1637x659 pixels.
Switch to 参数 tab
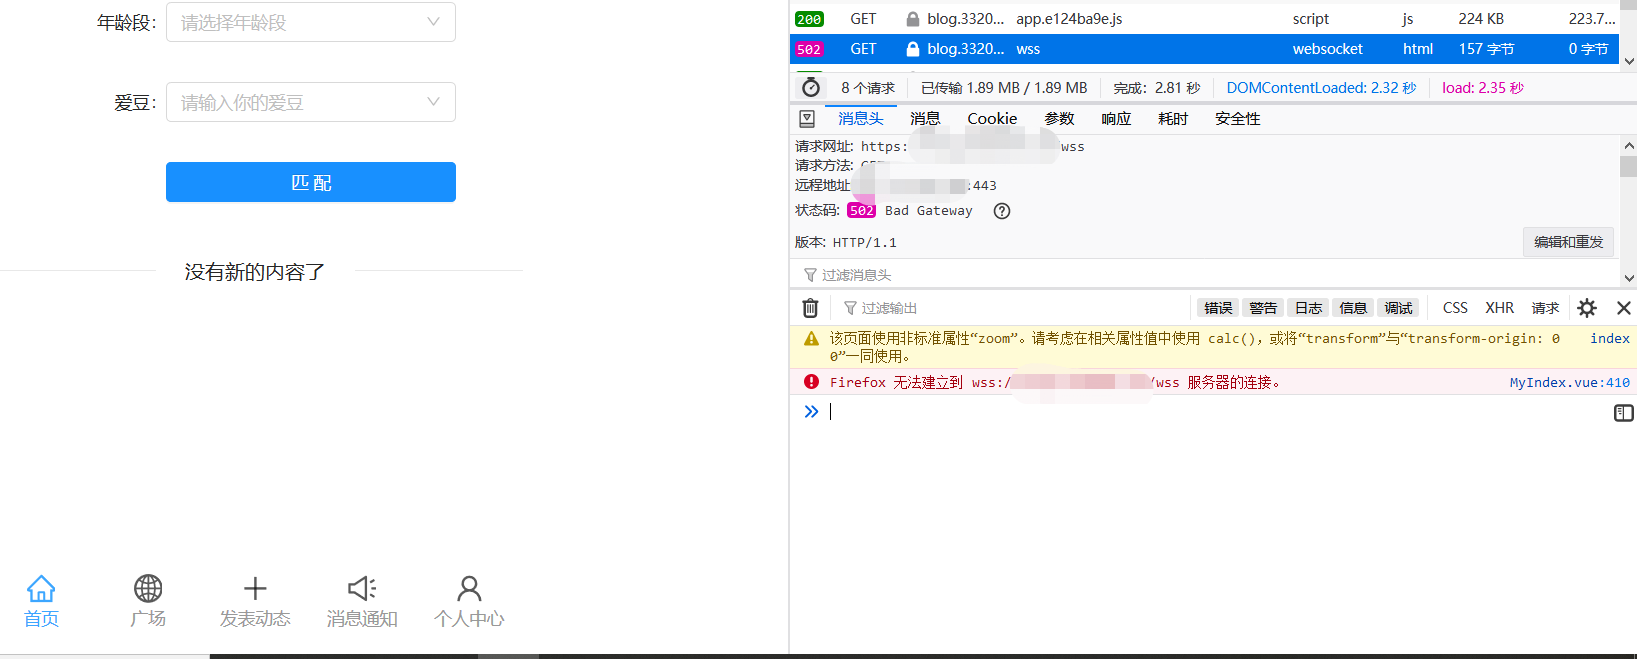point(1059,119)
